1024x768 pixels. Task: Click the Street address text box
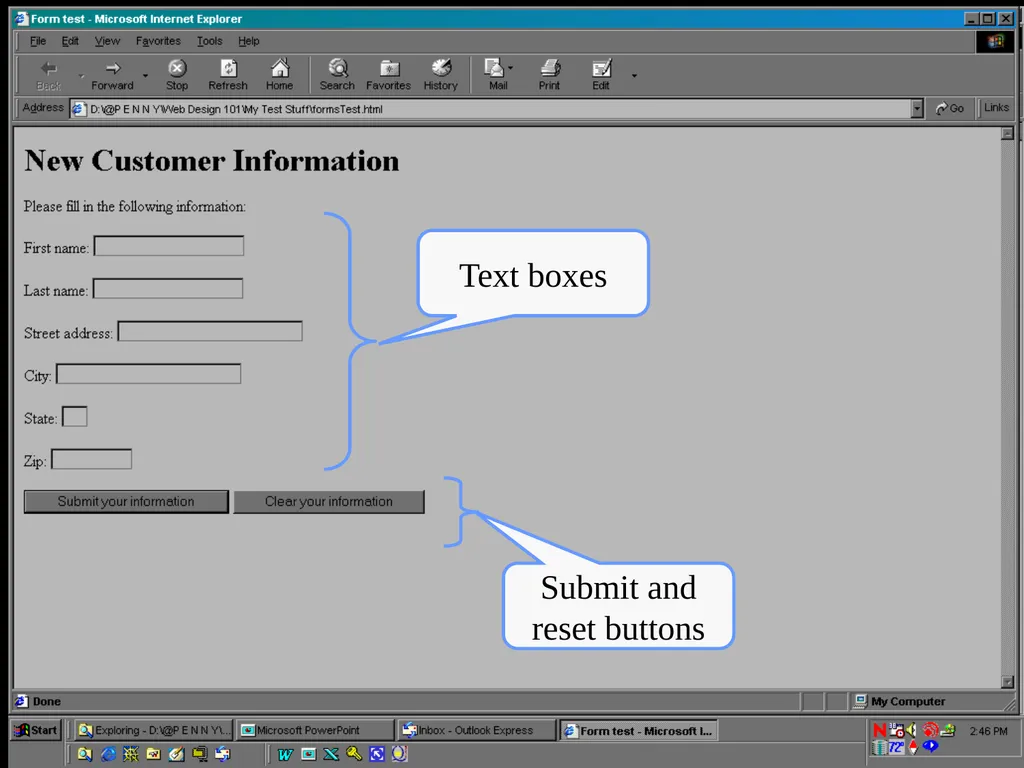(x=210, y=331)
